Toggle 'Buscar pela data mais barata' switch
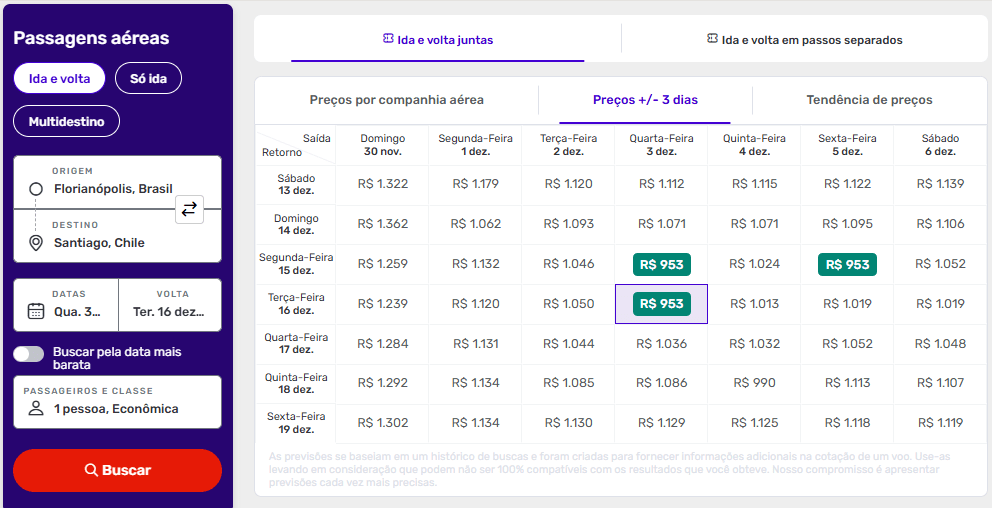Viewport: 992px width, 508px height. [x=29, y=353]
